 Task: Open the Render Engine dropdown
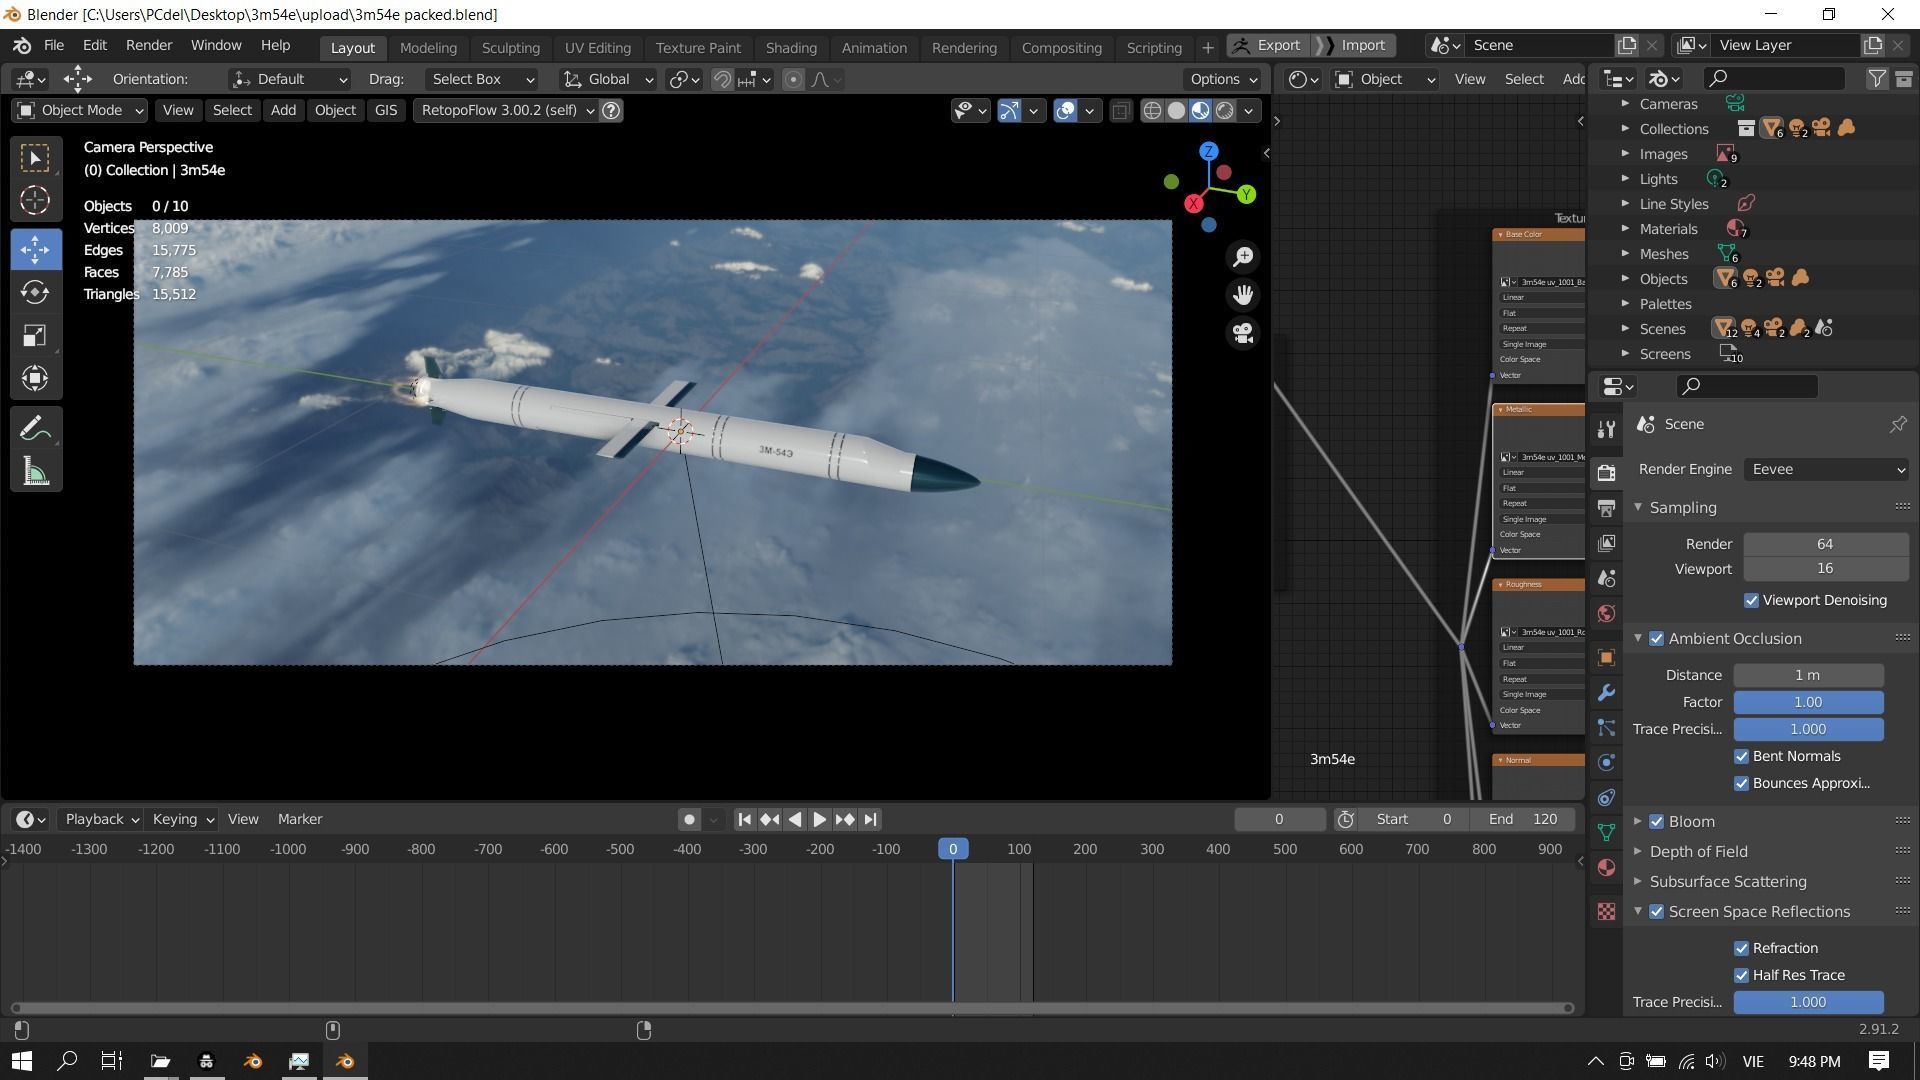[1826, 469]
